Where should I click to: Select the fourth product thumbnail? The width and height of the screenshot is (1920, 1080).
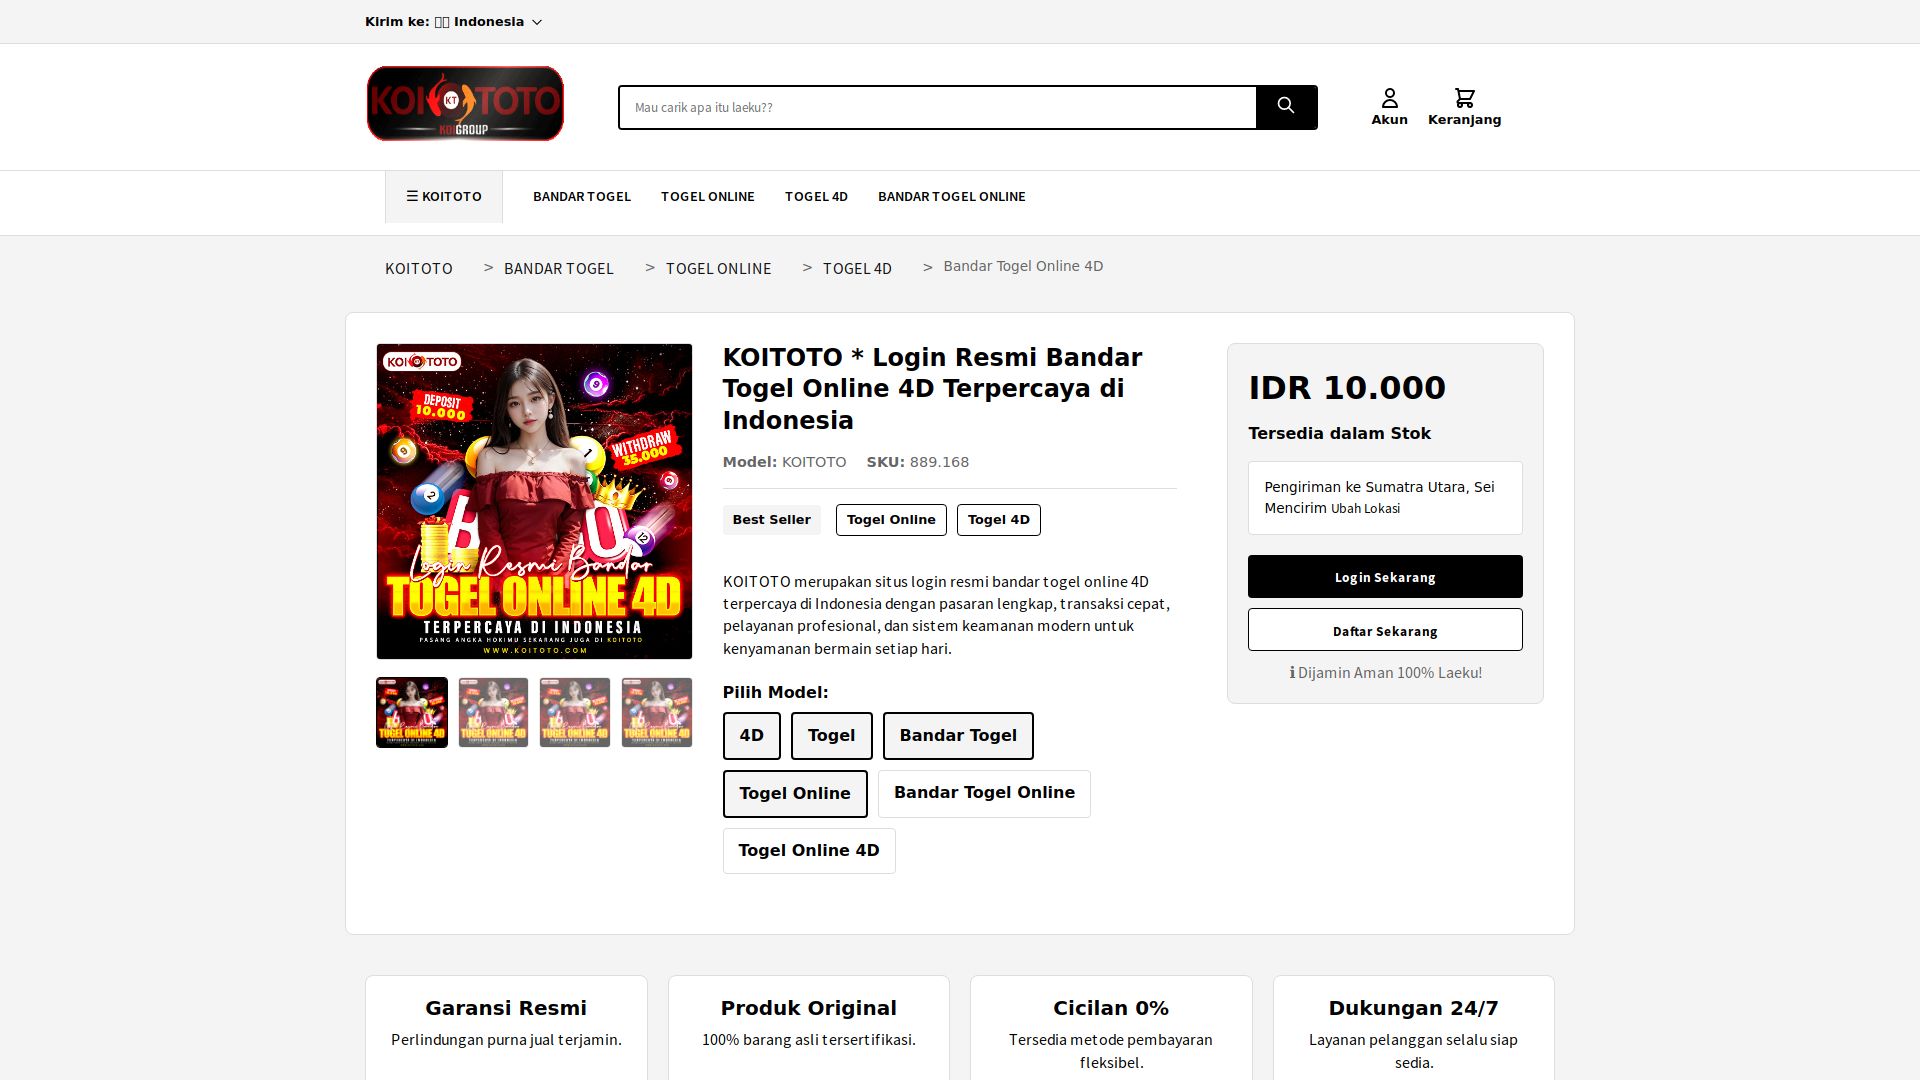point(657,713)
